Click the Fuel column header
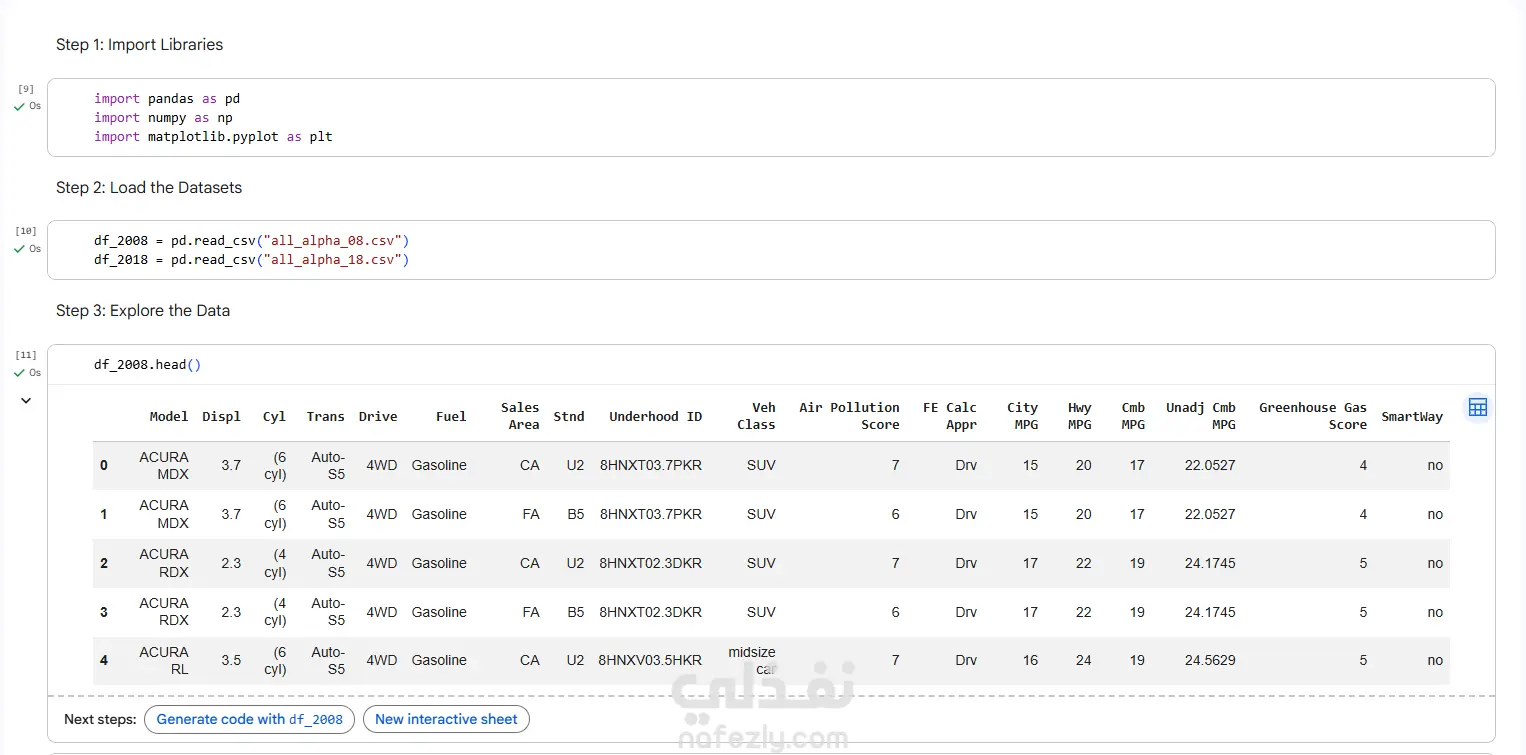 [x=451, y=417]
